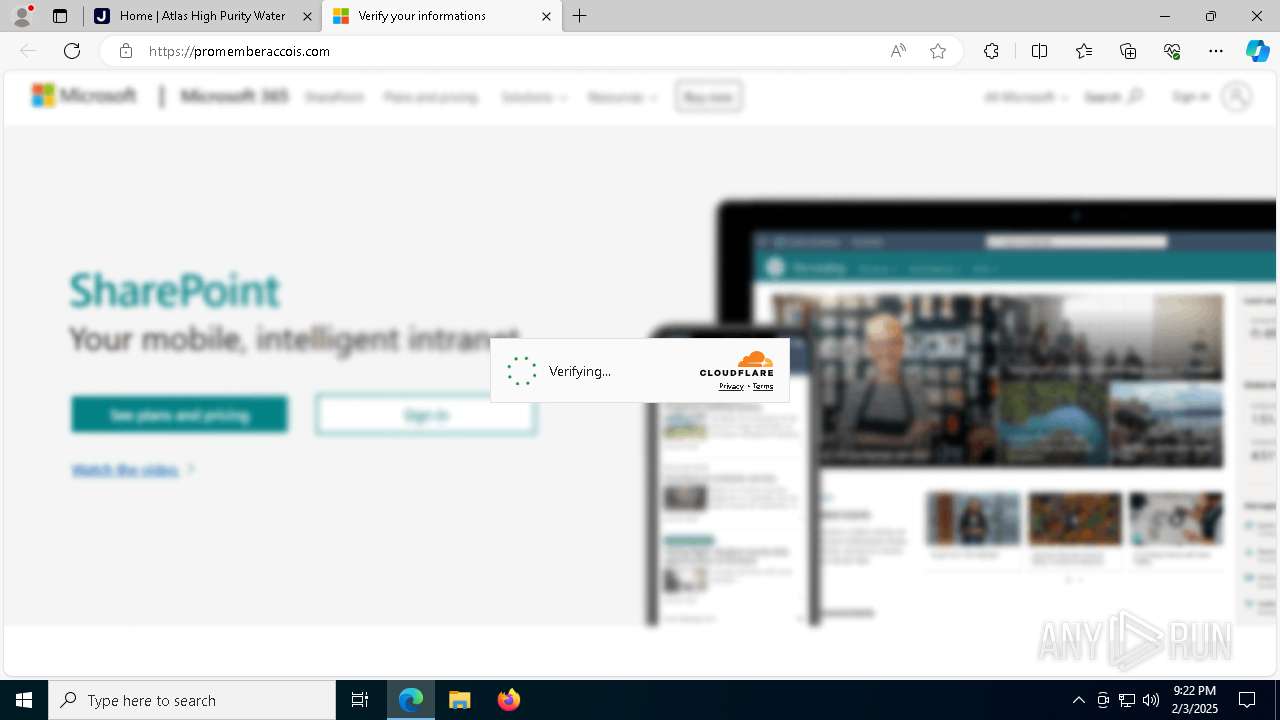Open Microsoft Edge from taskbar

tap(411, 700)
